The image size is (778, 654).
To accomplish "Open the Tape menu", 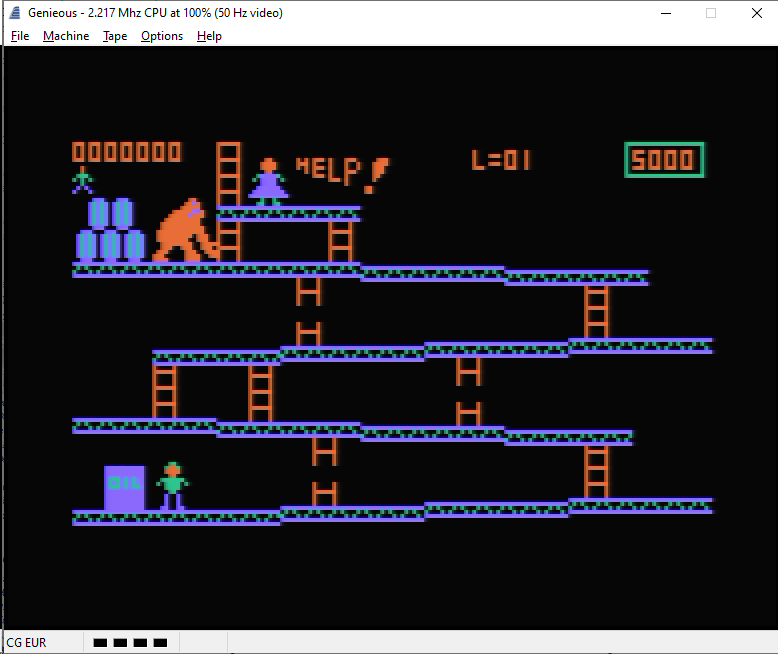I will [115, 36].
